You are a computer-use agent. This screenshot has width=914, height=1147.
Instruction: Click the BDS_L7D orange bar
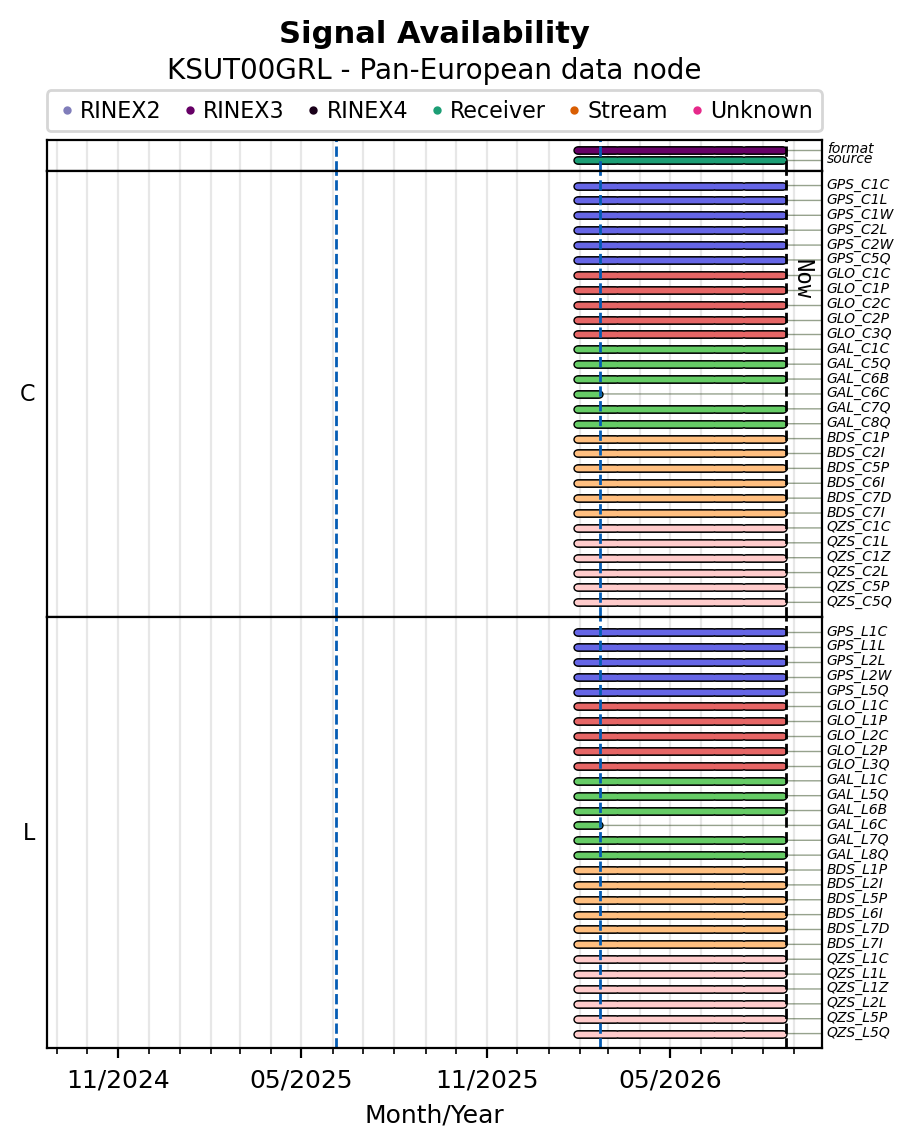681,930
